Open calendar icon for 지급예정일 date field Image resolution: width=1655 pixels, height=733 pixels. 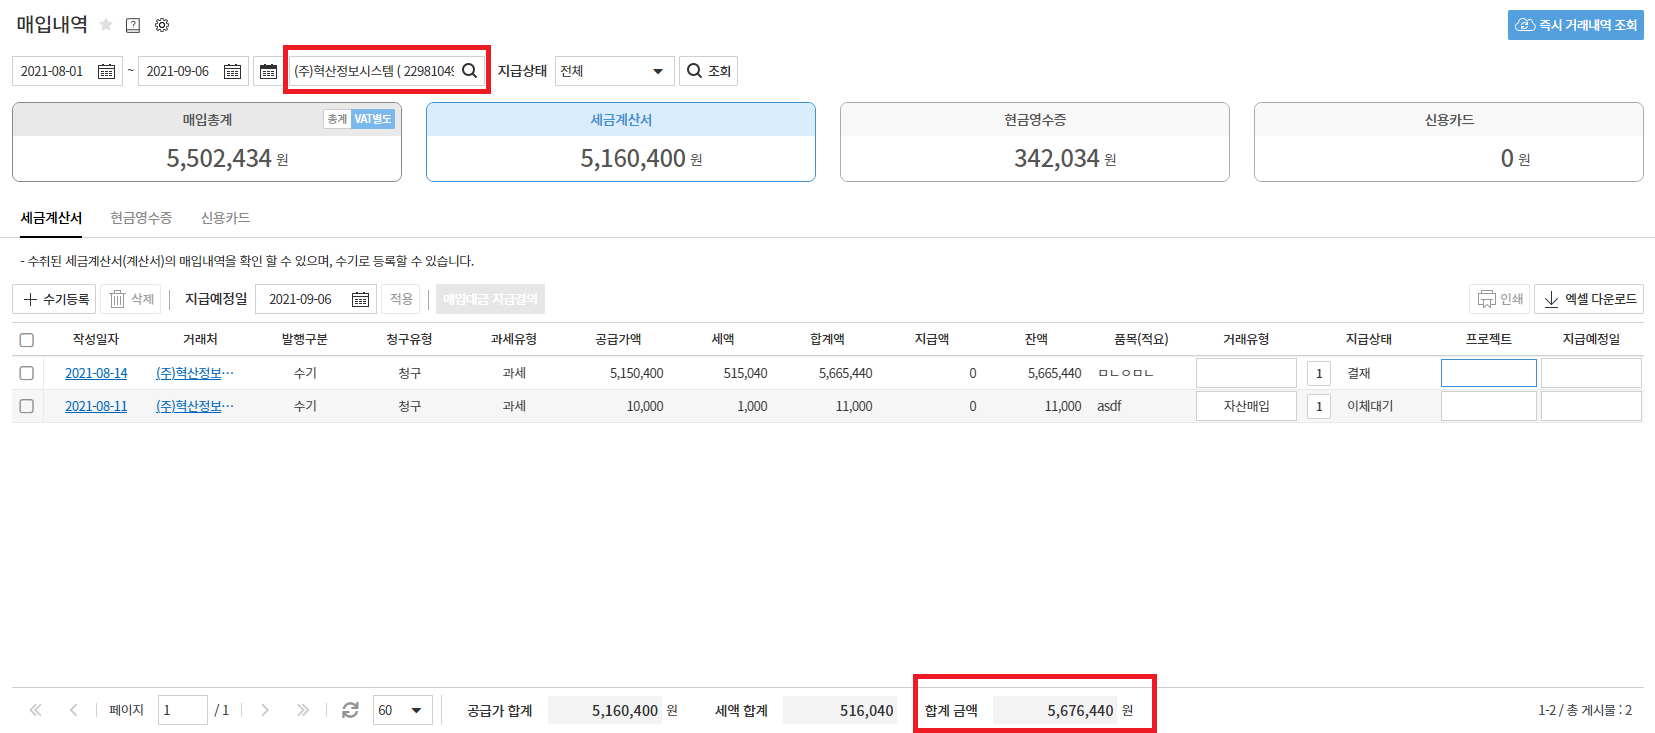tap(360, 299)
